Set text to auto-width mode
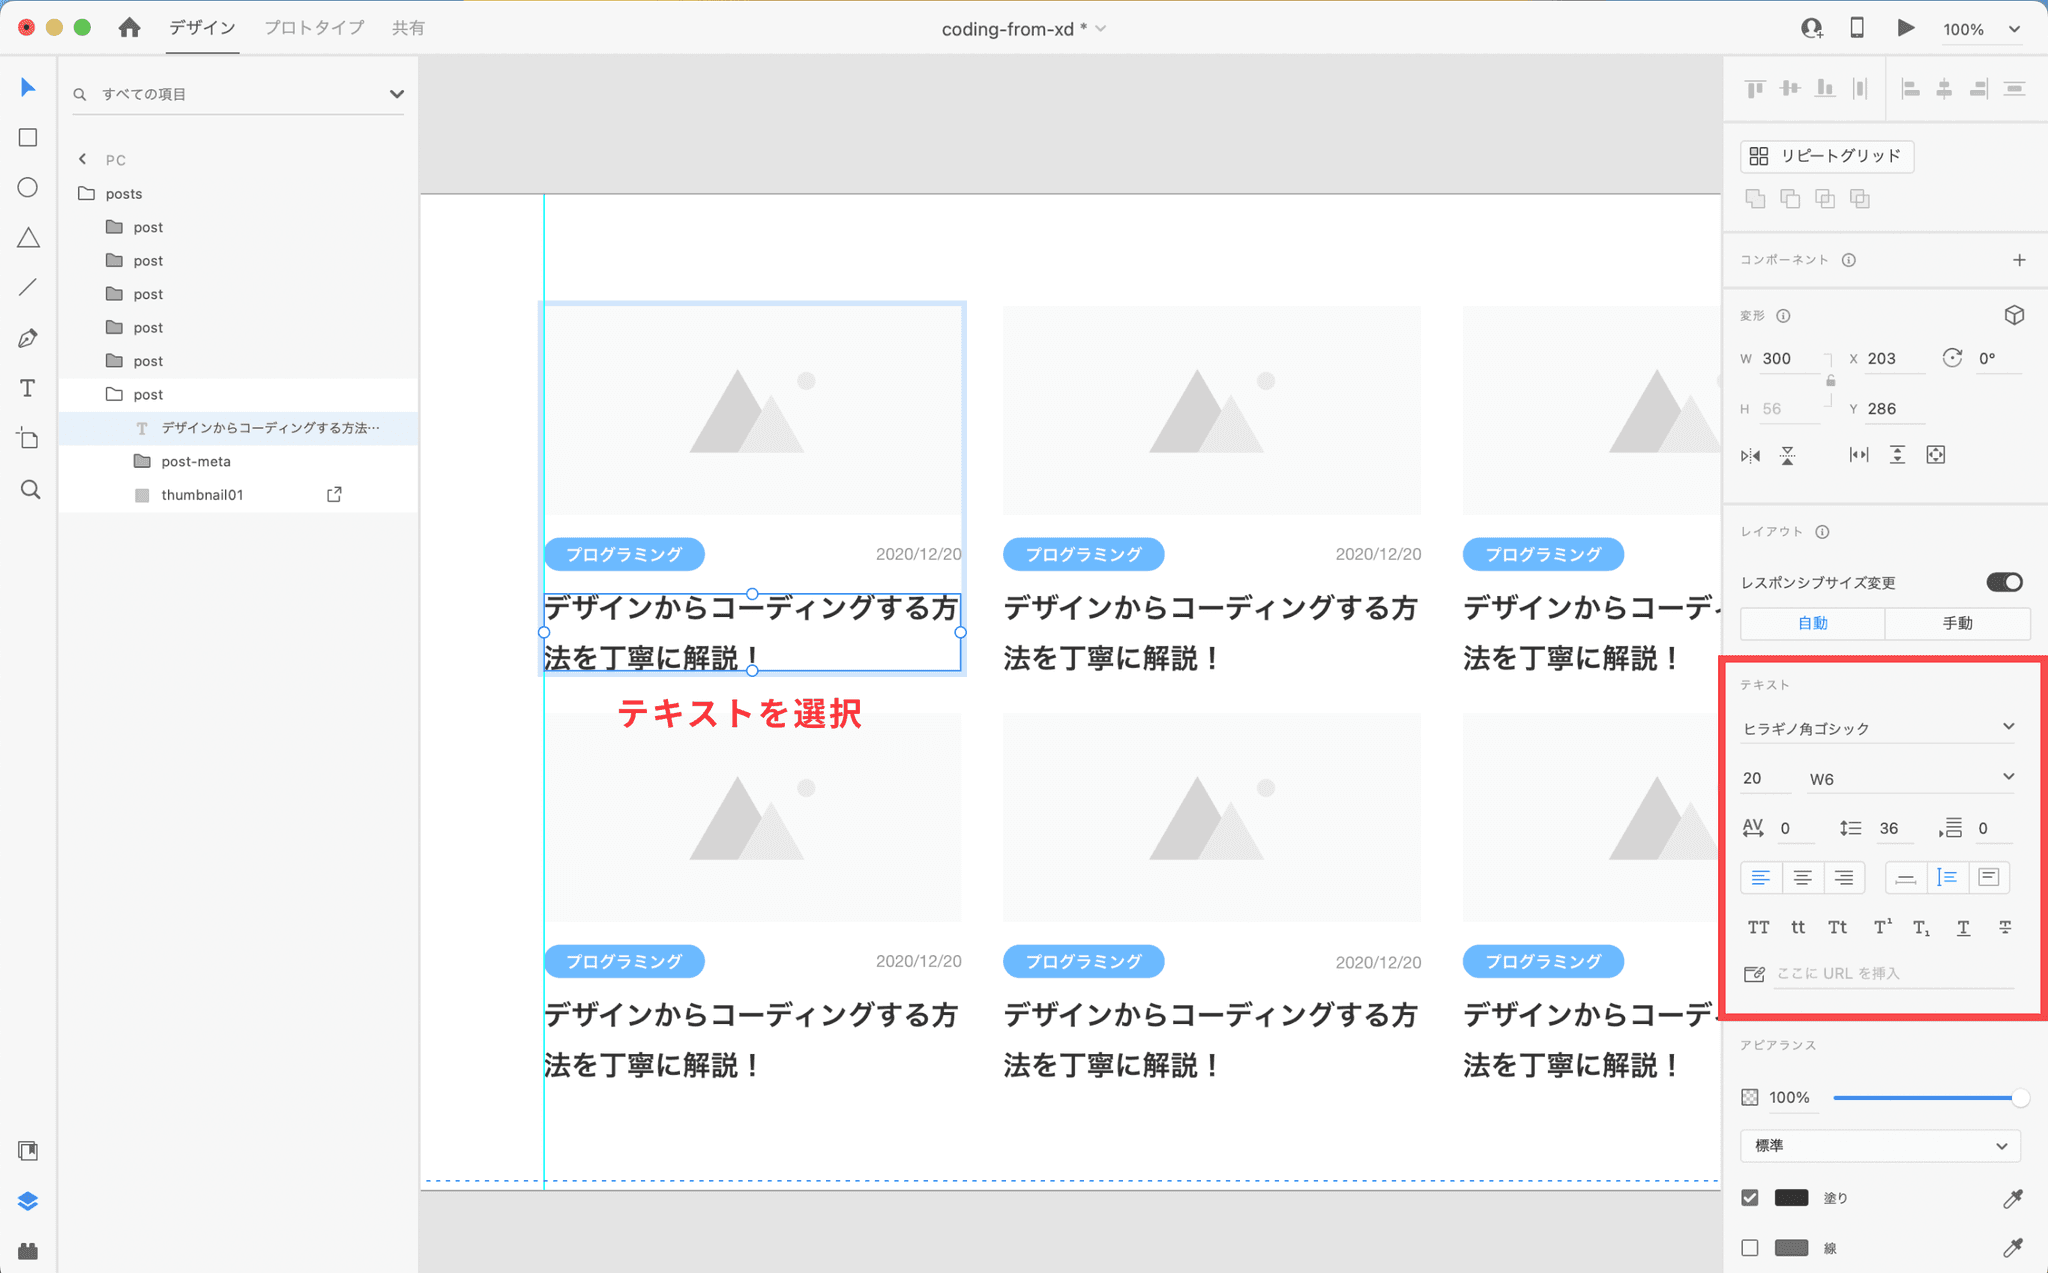2048x1273 pixels. click(x=1905, y=878)
